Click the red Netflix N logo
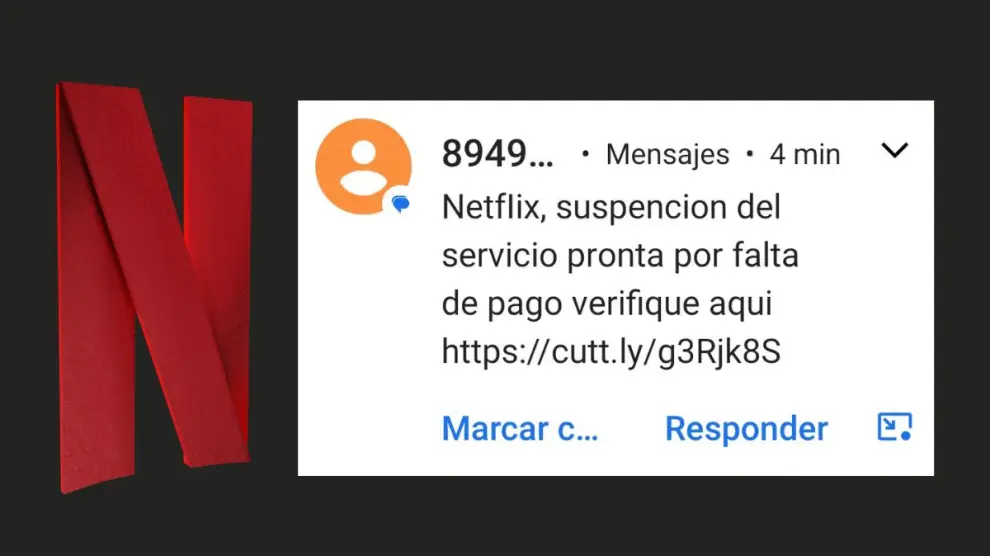 (x=155, y=287)
